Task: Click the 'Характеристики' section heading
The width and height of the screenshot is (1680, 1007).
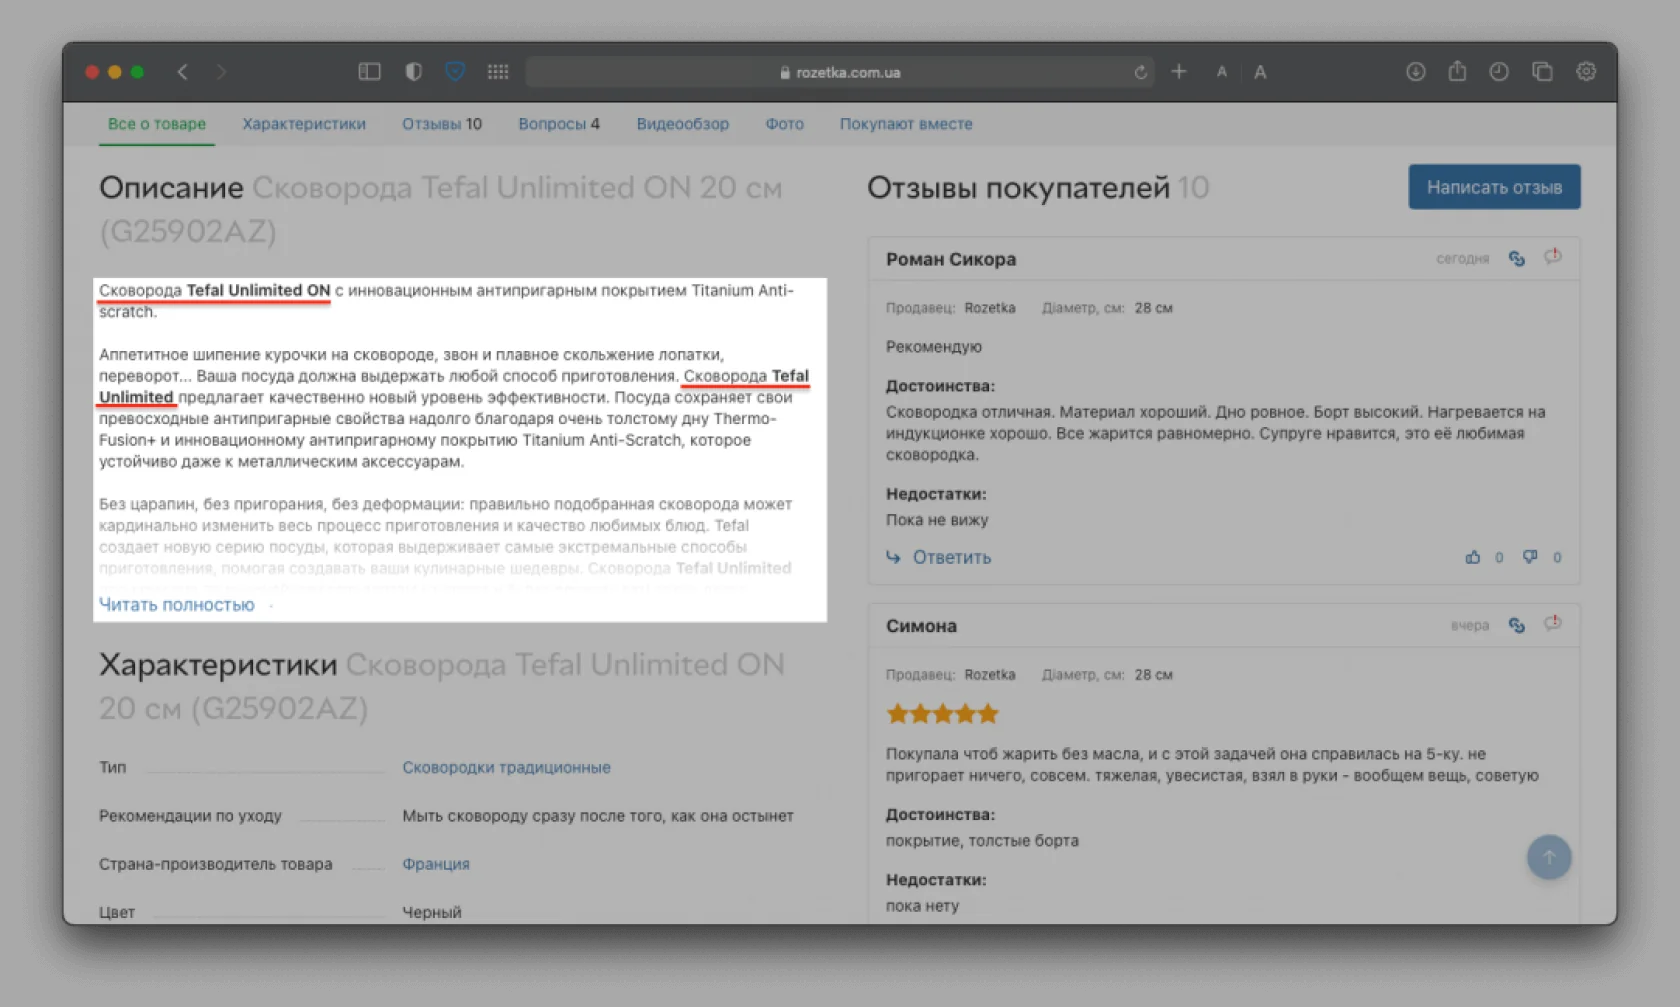Action: click(x=218, y=665)
